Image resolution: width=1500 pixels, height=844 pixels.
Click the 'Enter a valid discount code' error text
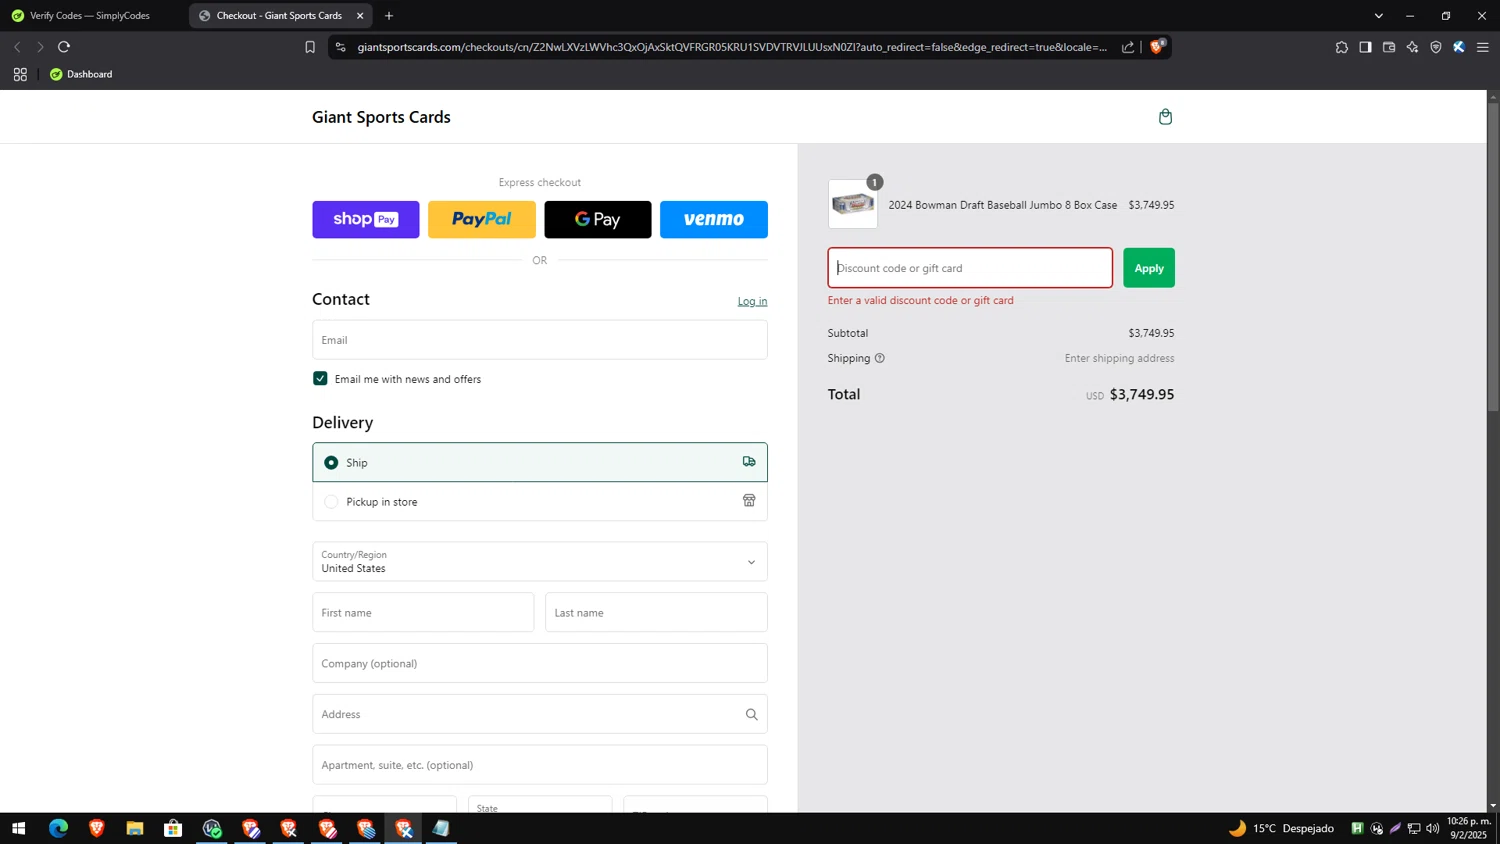(x=921, y=300)
